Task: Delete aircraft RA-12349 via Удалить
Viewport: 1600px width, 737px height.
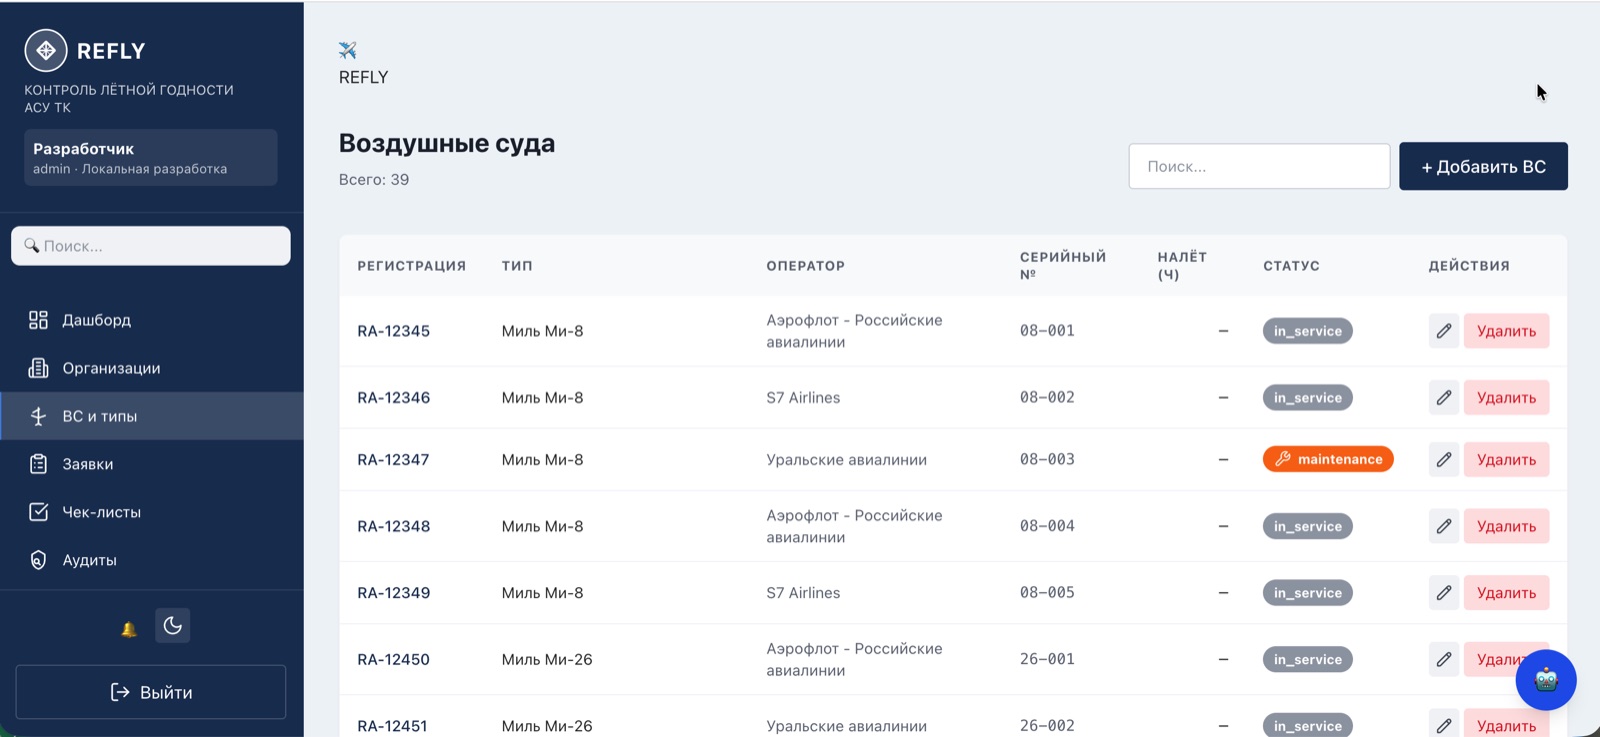Action: pyautogui.click(x=1506, y=593)
